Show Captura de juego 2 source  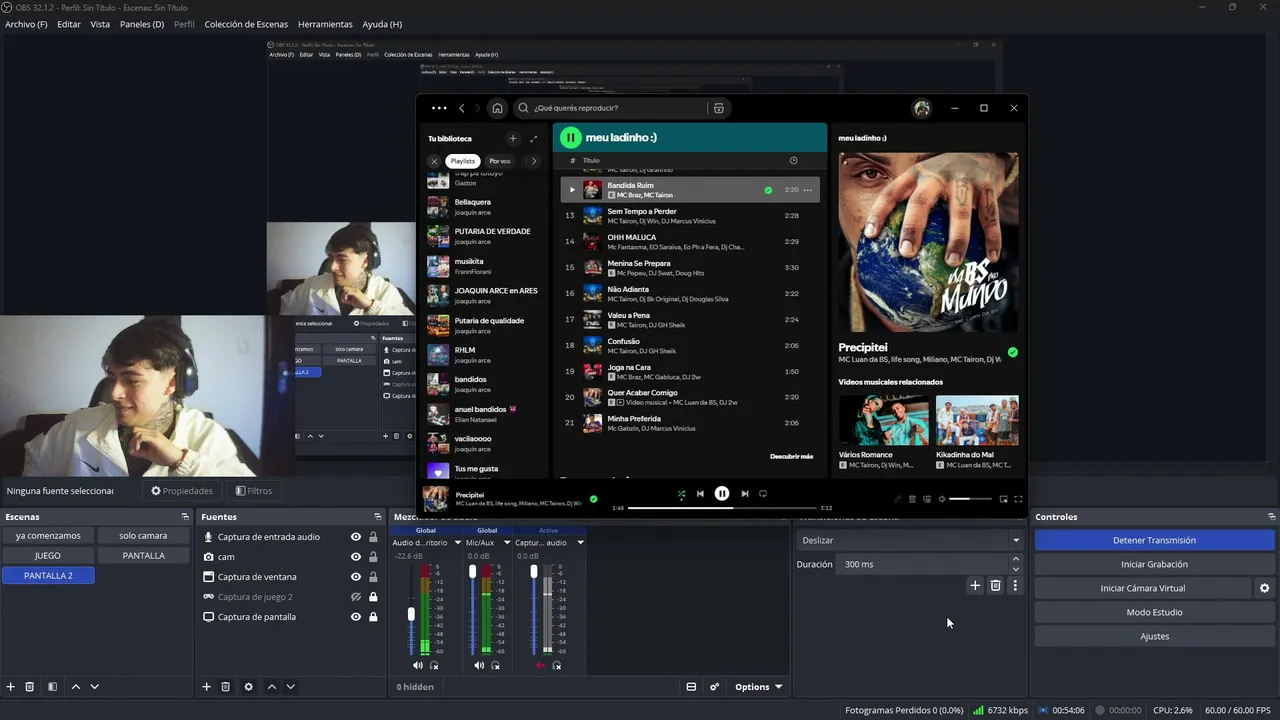coord(356,597)
